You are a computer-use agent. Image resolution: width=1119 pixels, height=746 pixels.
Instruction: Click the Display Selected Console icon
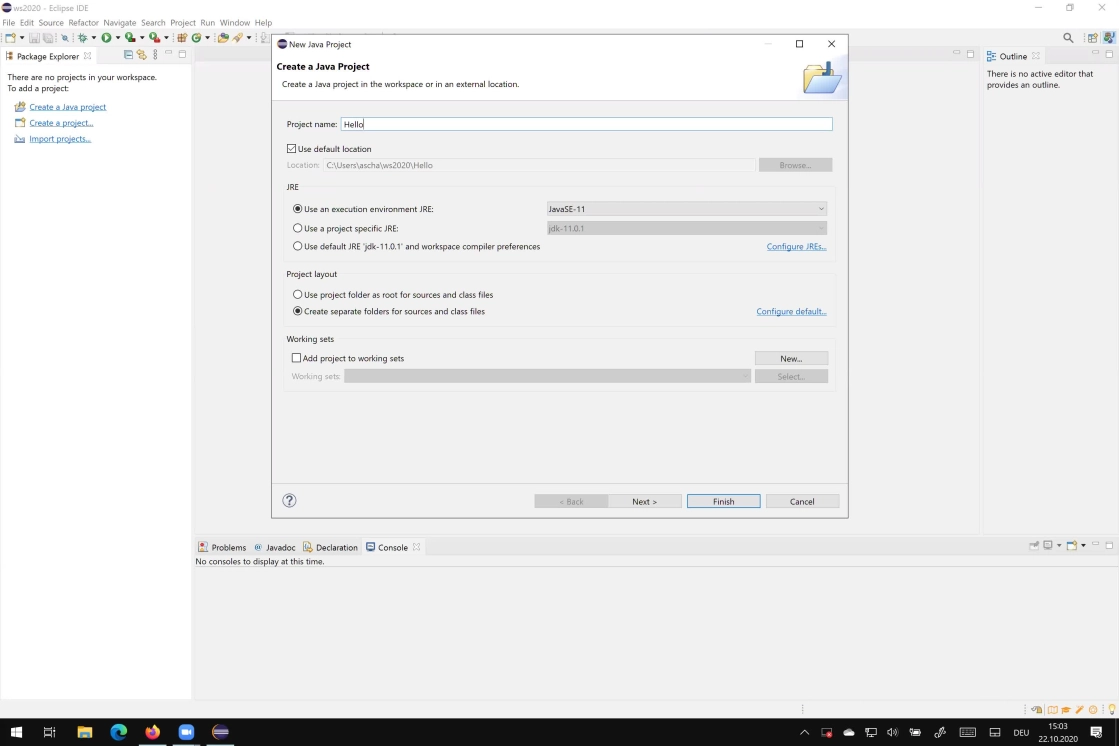[1048, 545]
